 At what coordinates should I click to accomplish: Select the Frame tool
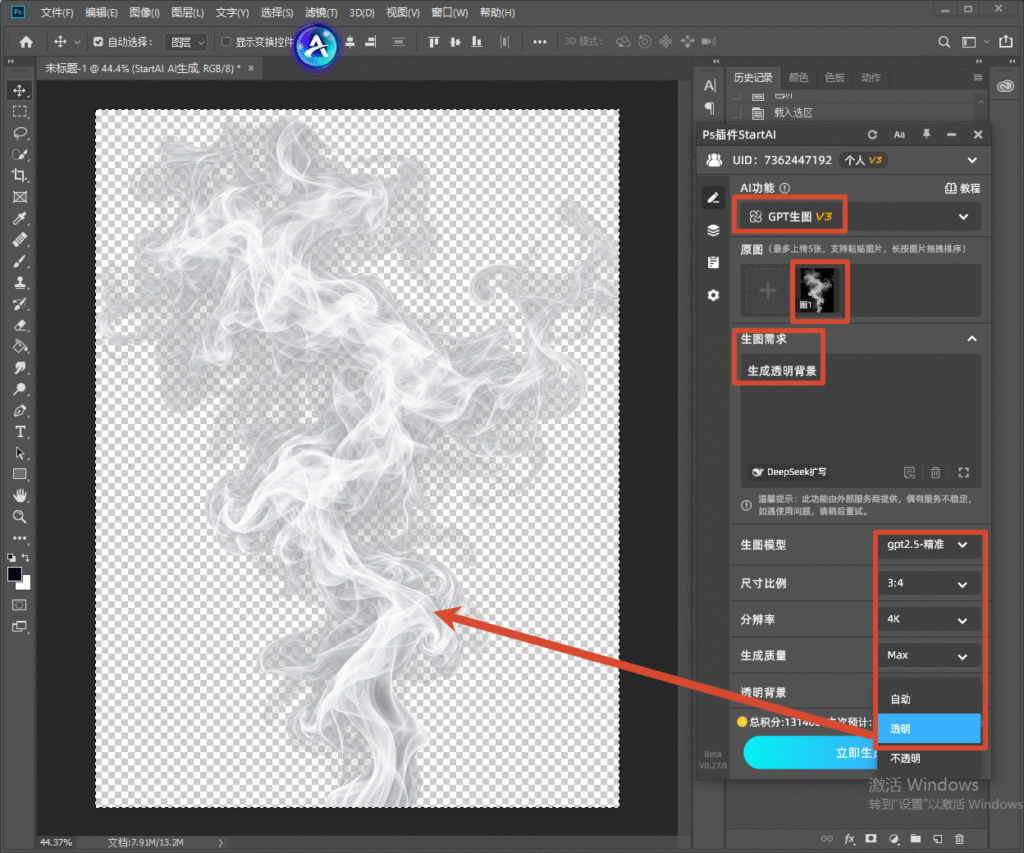(20, 197)
